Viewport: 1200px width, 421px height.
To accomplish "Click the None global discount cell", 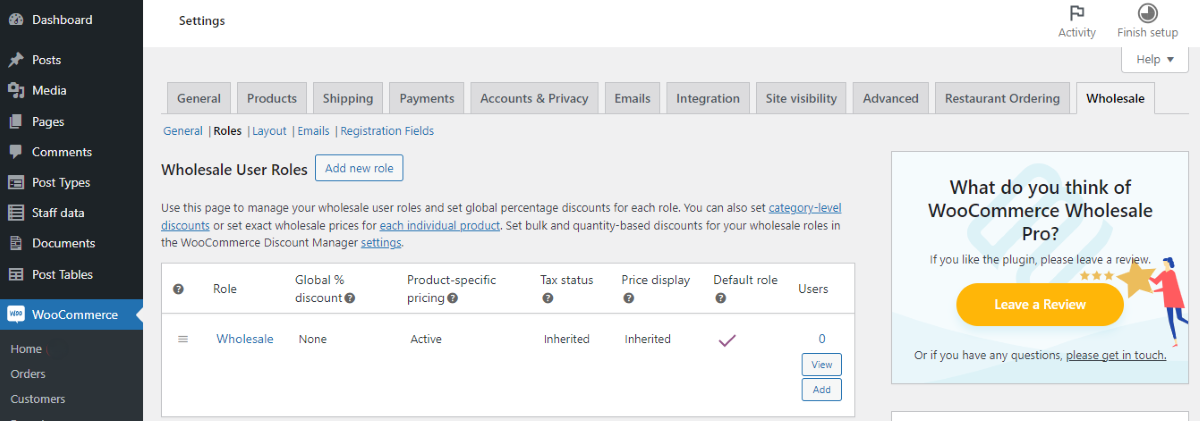I will [x=312, y=339].
